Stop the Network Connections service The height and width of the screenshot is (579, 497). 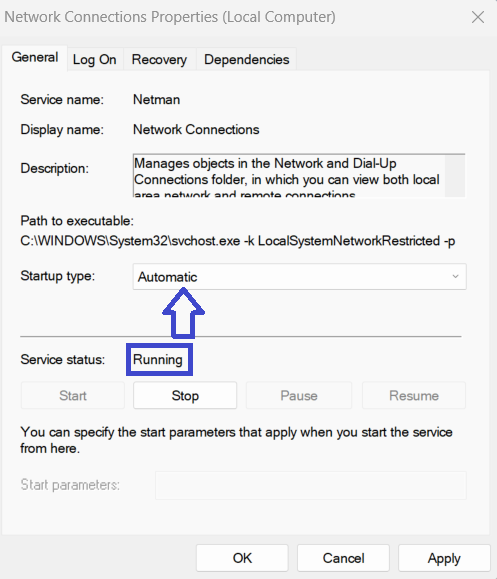[185, 395]
